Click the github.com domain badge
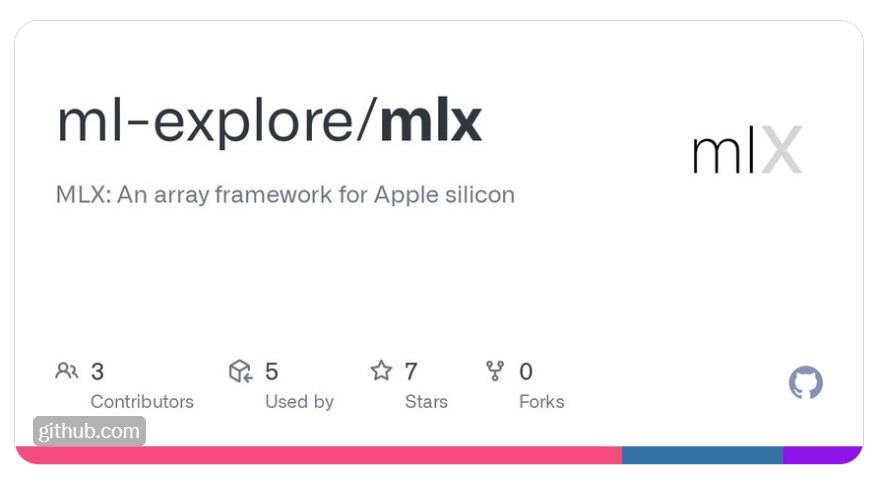This screenshot has width=877, height=484. (x=89, y=431)
